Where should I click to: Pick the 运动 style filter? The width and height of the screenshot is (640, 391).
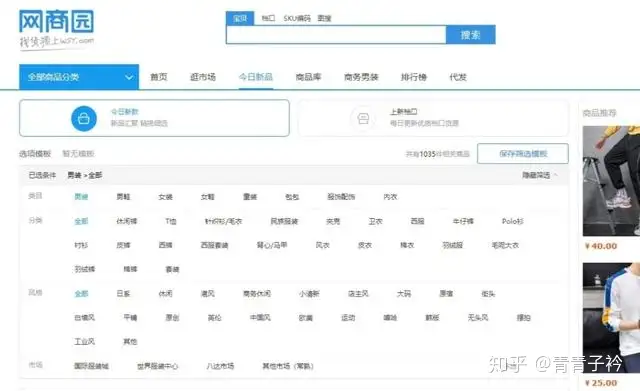(348, 318)
